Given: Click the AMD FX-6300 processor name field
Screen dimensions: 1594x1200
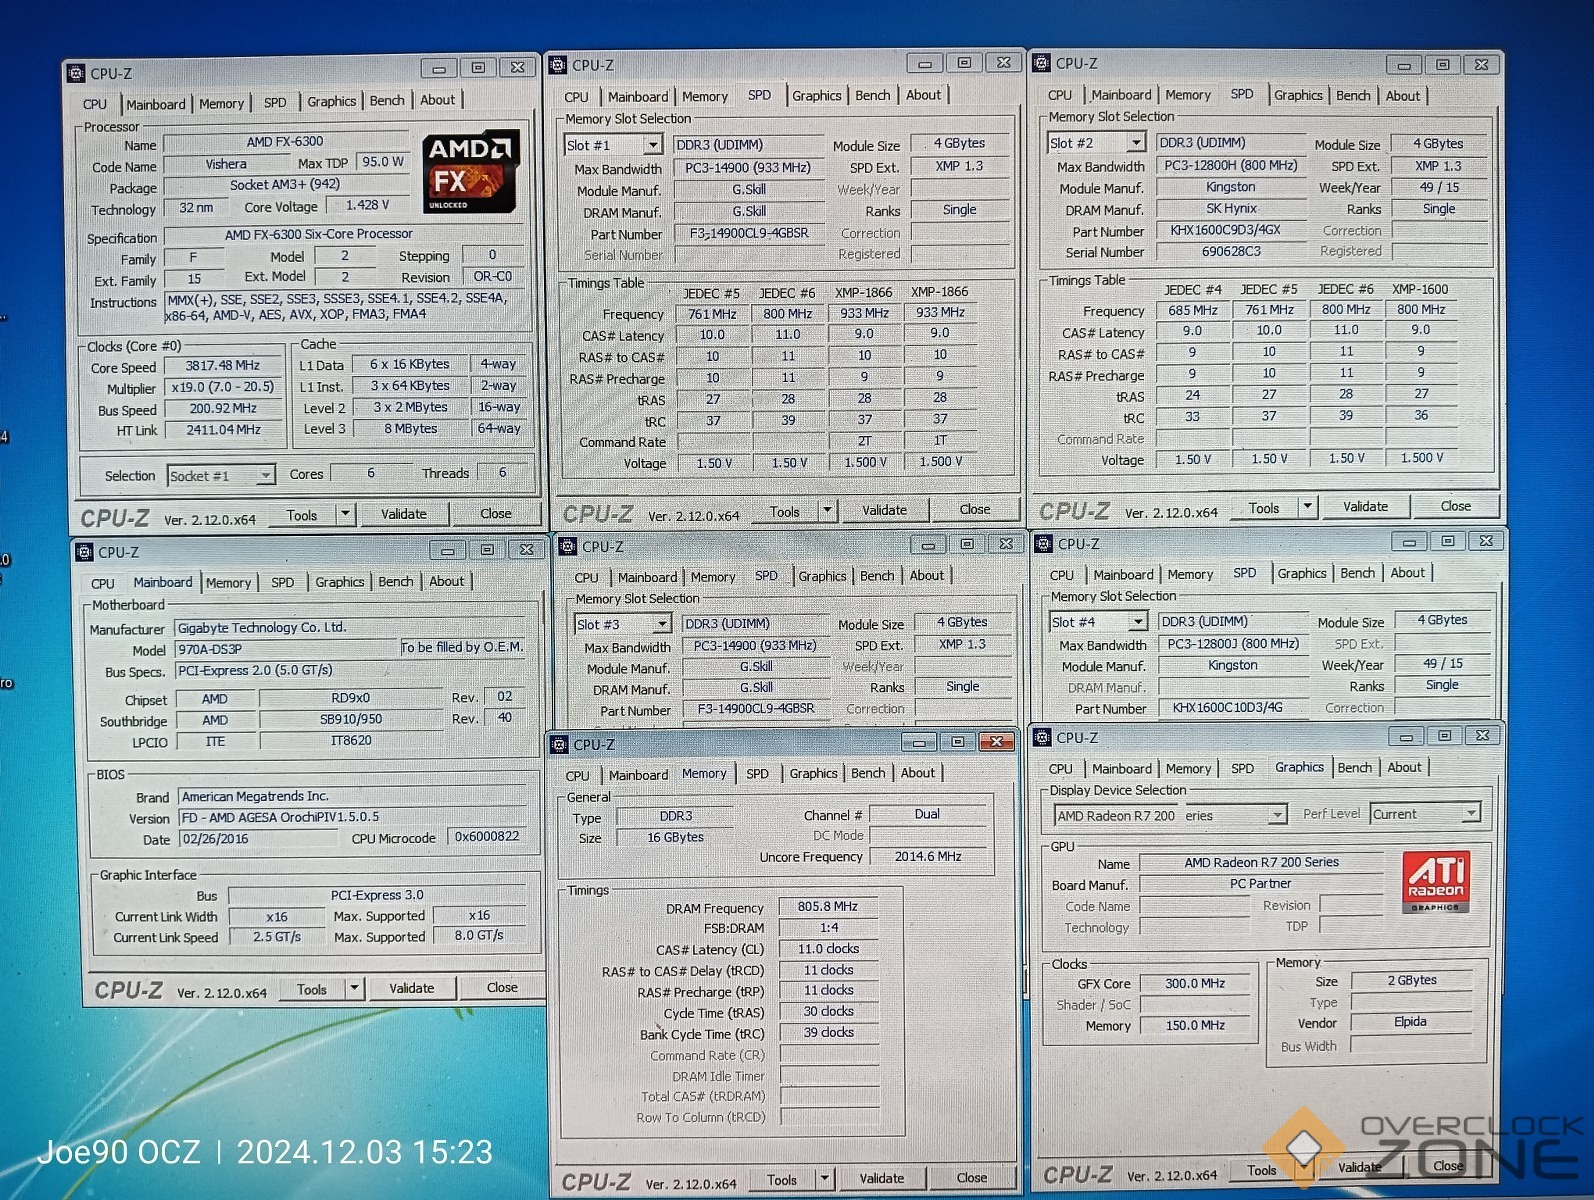Looking at the screenshot, I should [286, 142].
